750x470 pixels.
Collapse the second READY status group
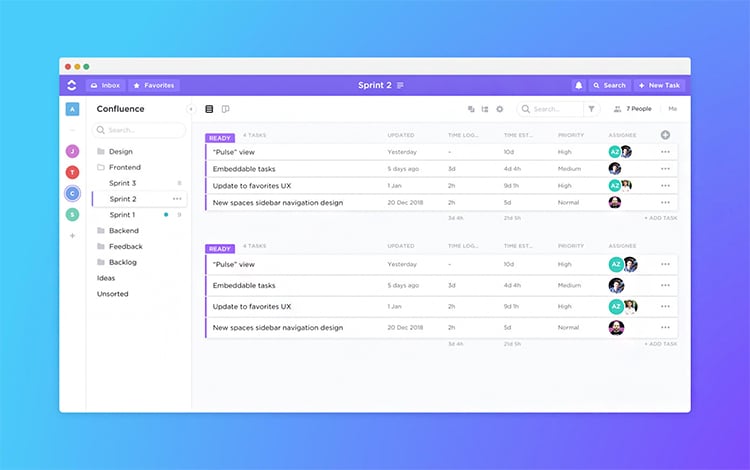[x=220, y=249]
